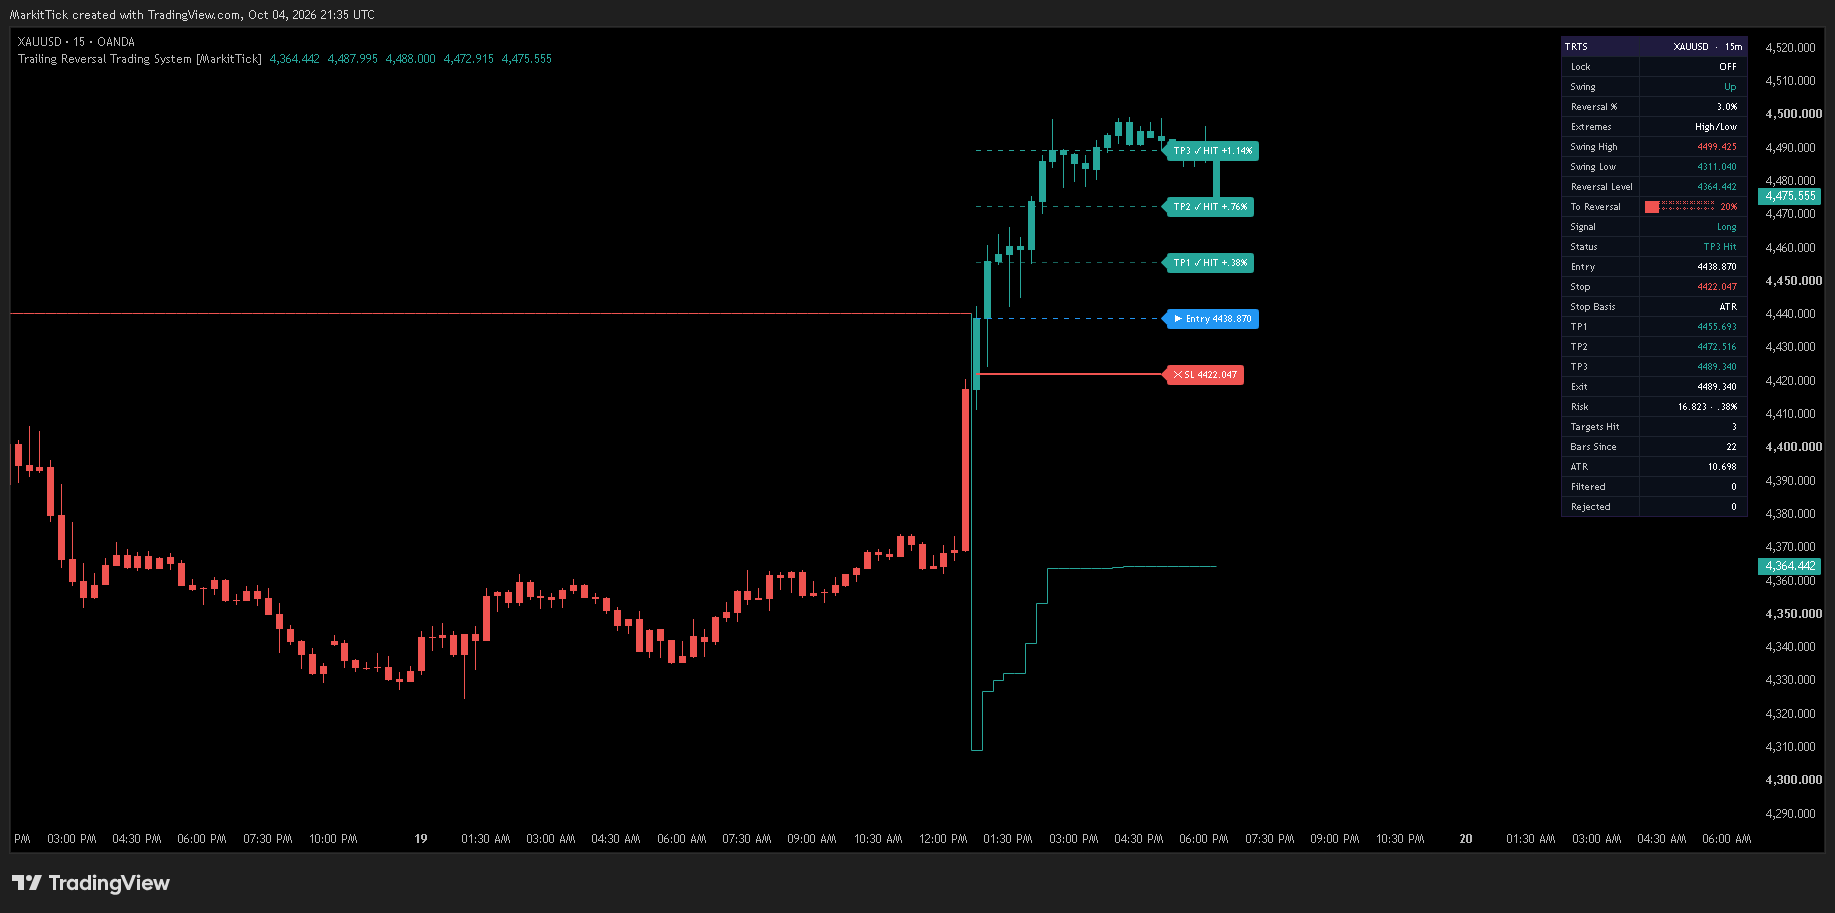The image size is (1835, 913).
Task: Click the TradingView logo
Action: pyautogui.click(x=91, y=883)
